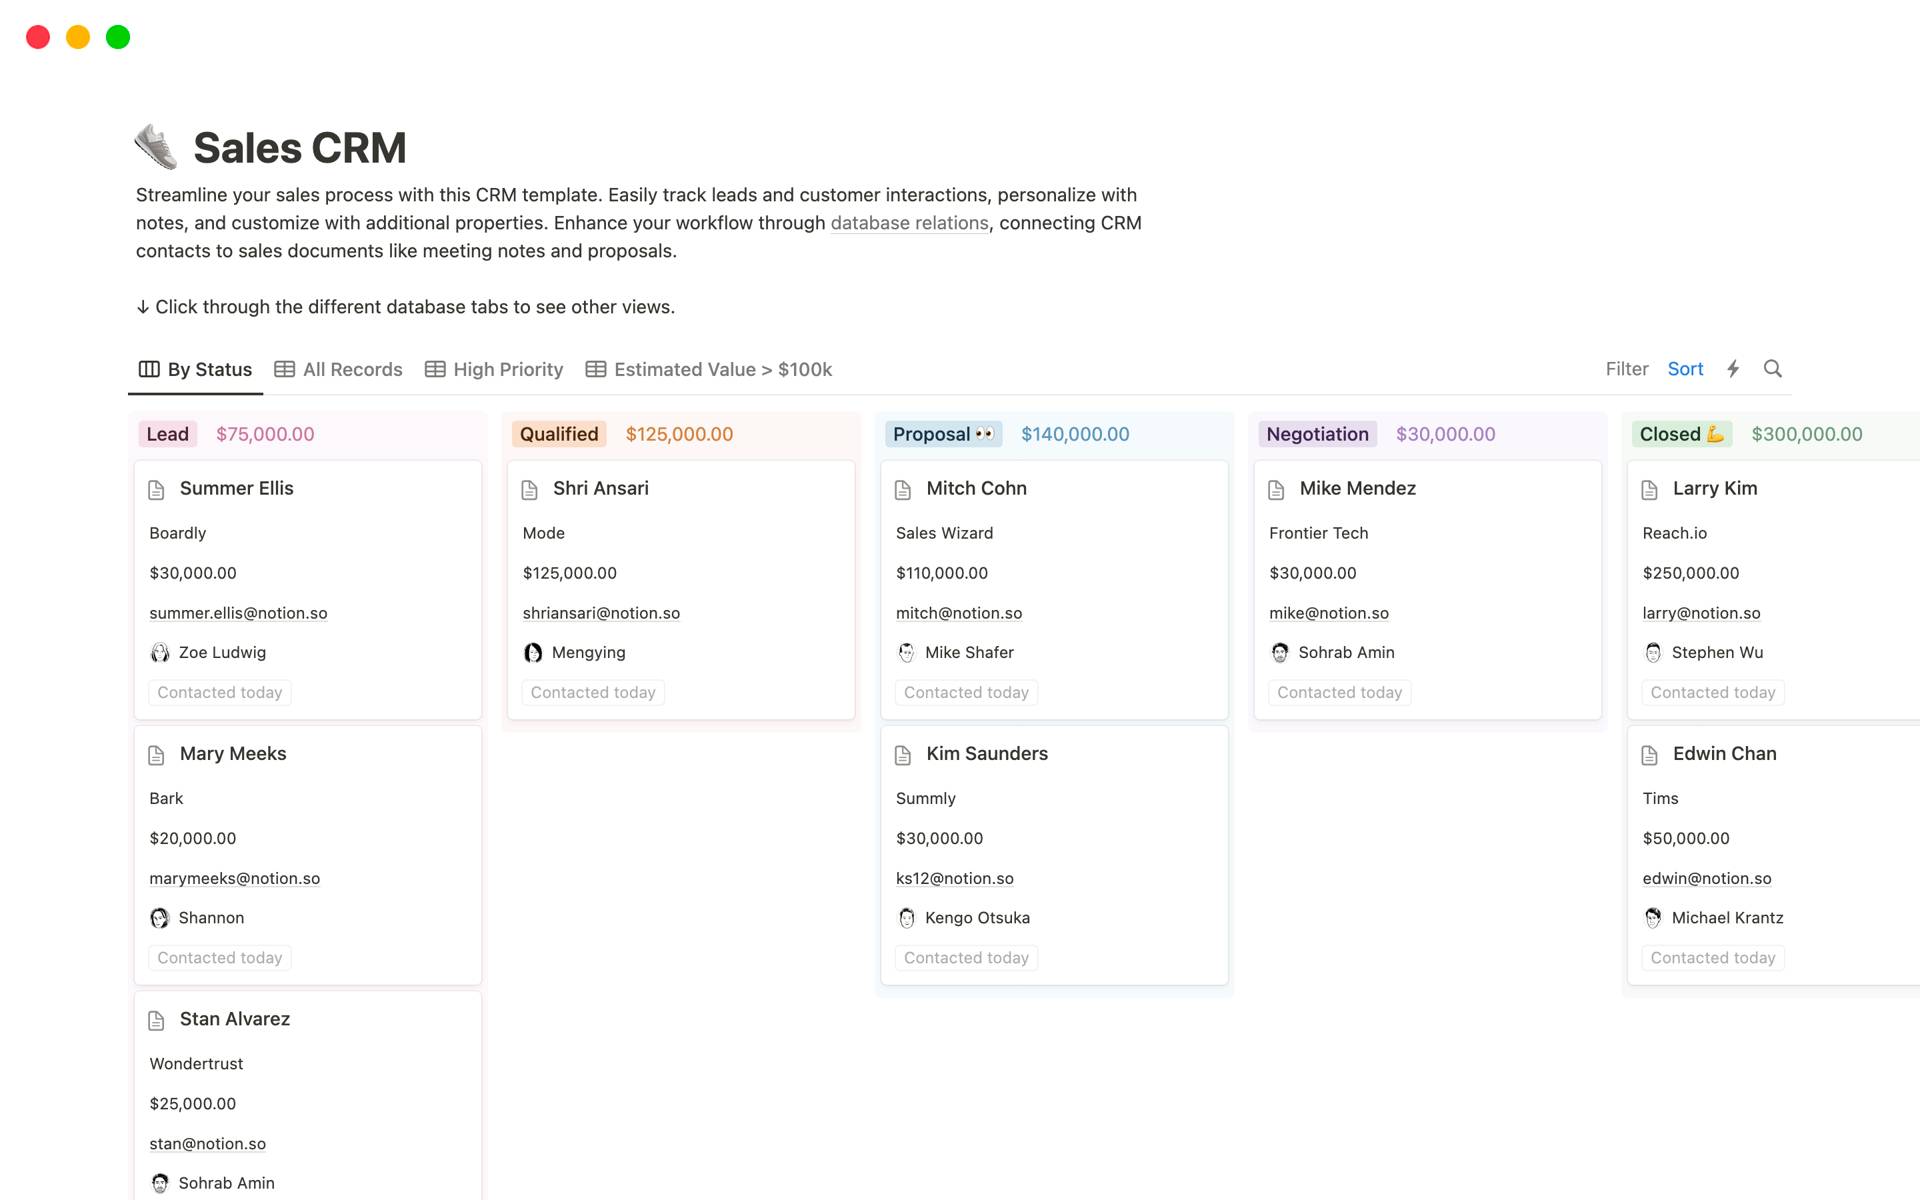Click the Search icon in toolbar
Screen dimensions: 1920x1200
click(1773, 369)
